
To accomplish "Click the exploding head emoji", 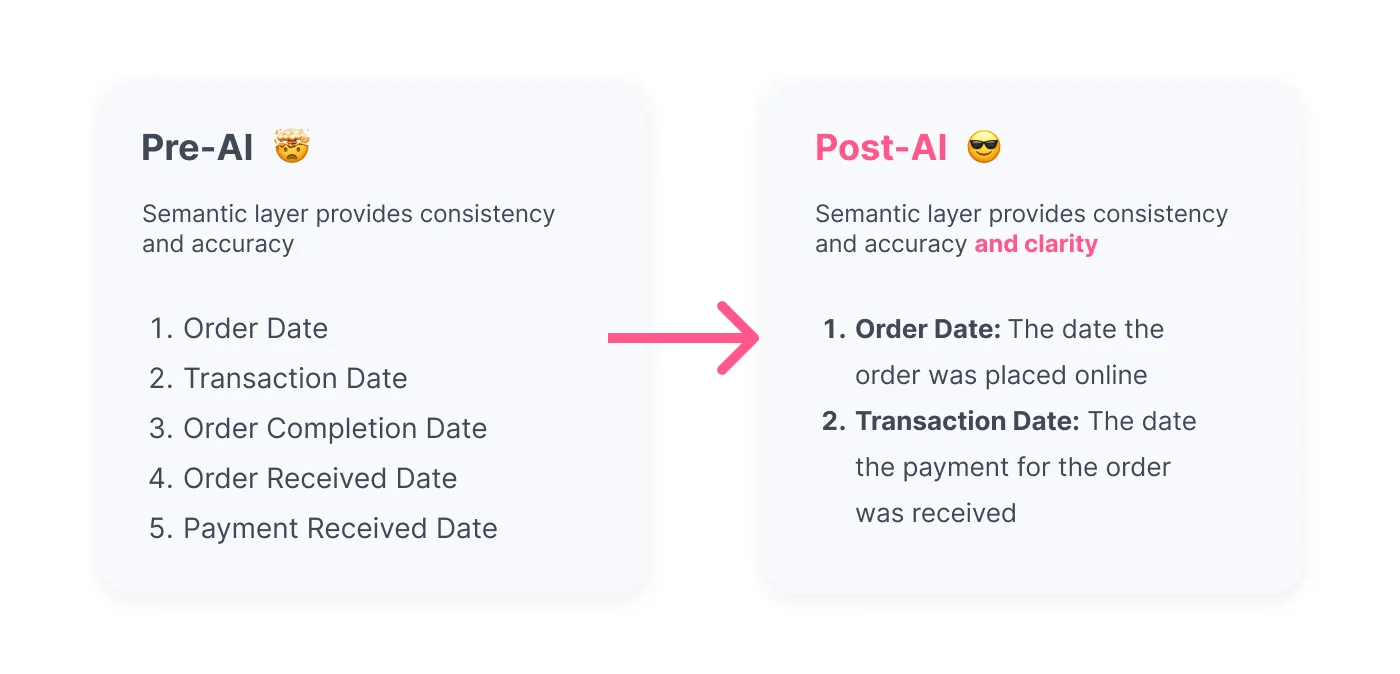I will (x=292, y=147).
